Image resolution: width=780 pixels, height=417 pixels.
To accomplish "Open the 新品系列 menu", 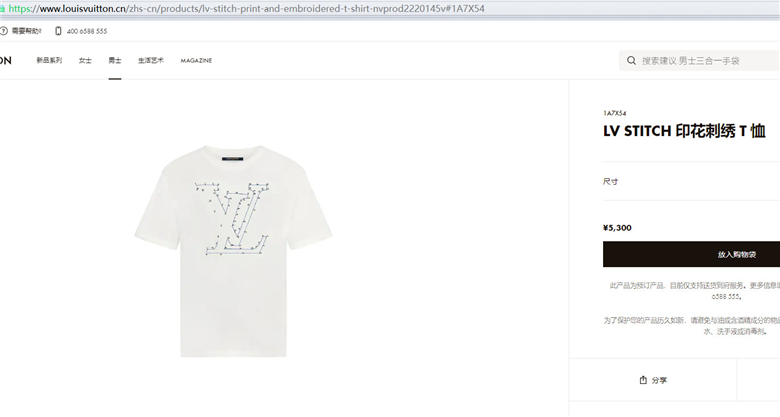I will pyautogui.click(x=49, y=60).
